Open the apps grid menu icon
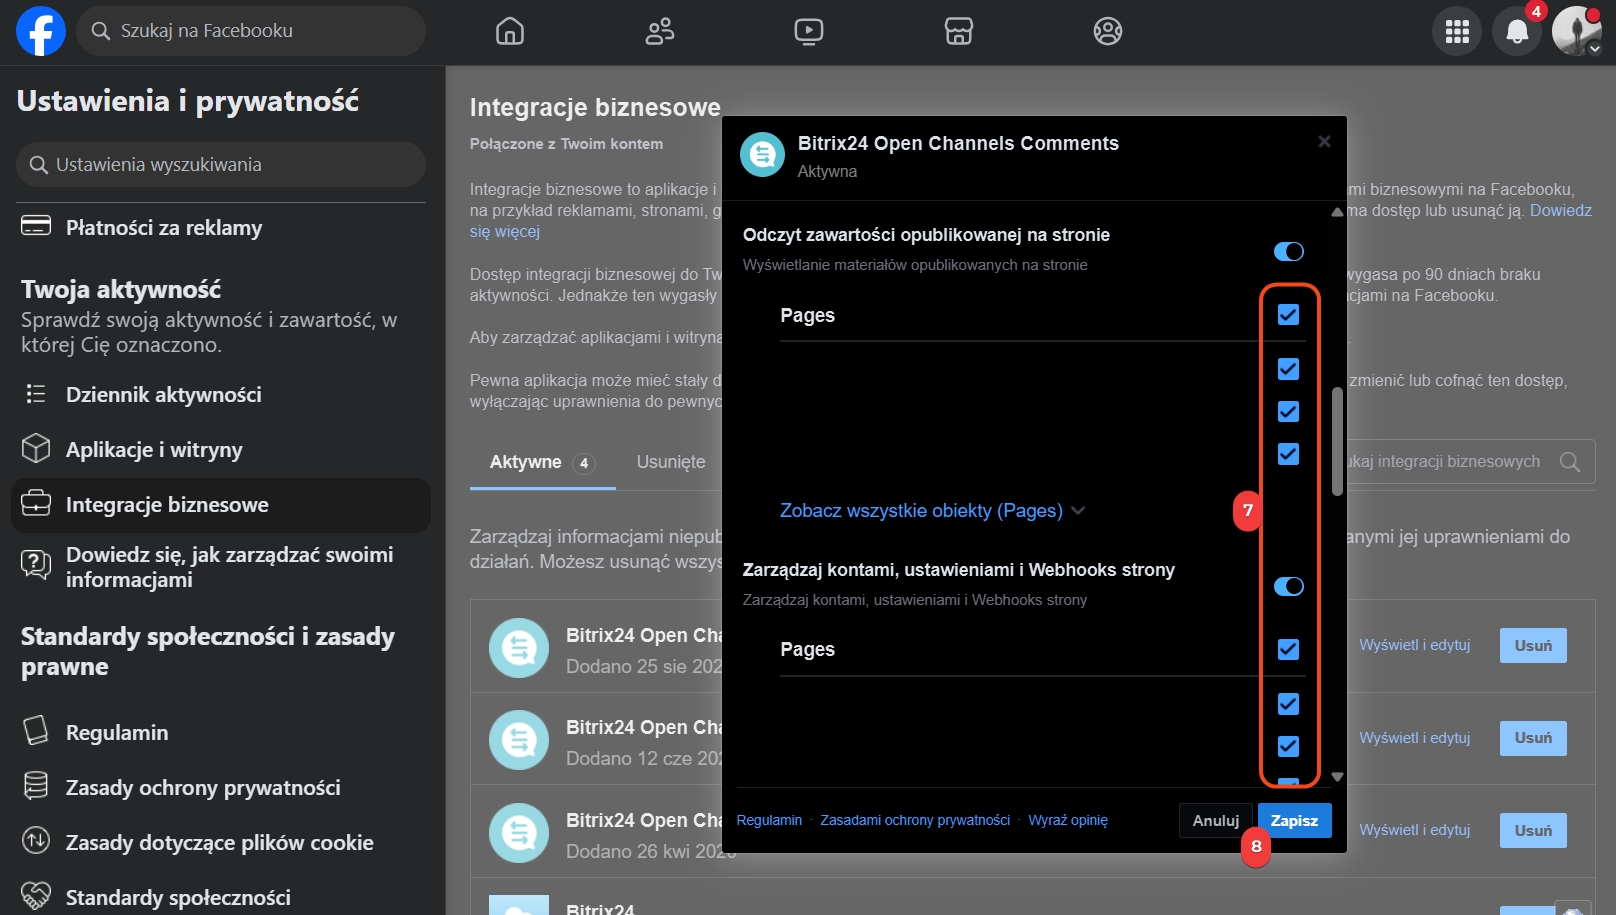Image resolution: width=1616 pixels, height=915 pixels. [1457, 32]
